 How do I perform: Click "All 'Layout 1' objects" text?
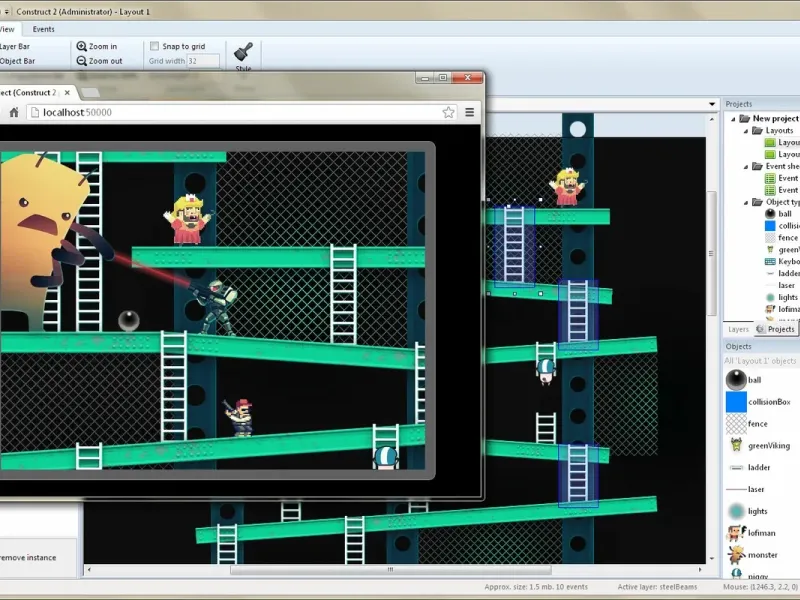(x=760, y=361)
